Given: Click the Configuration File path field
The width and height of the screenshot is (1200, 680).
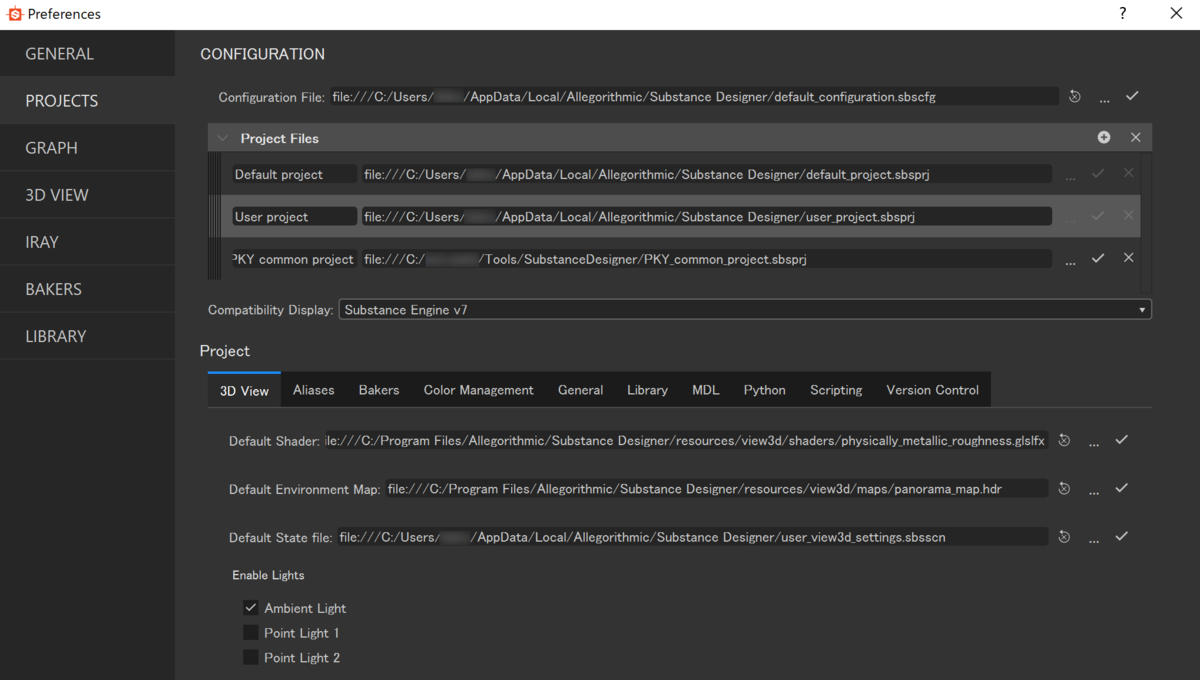Looking at the screenshot, I should [x=694, y=97].
